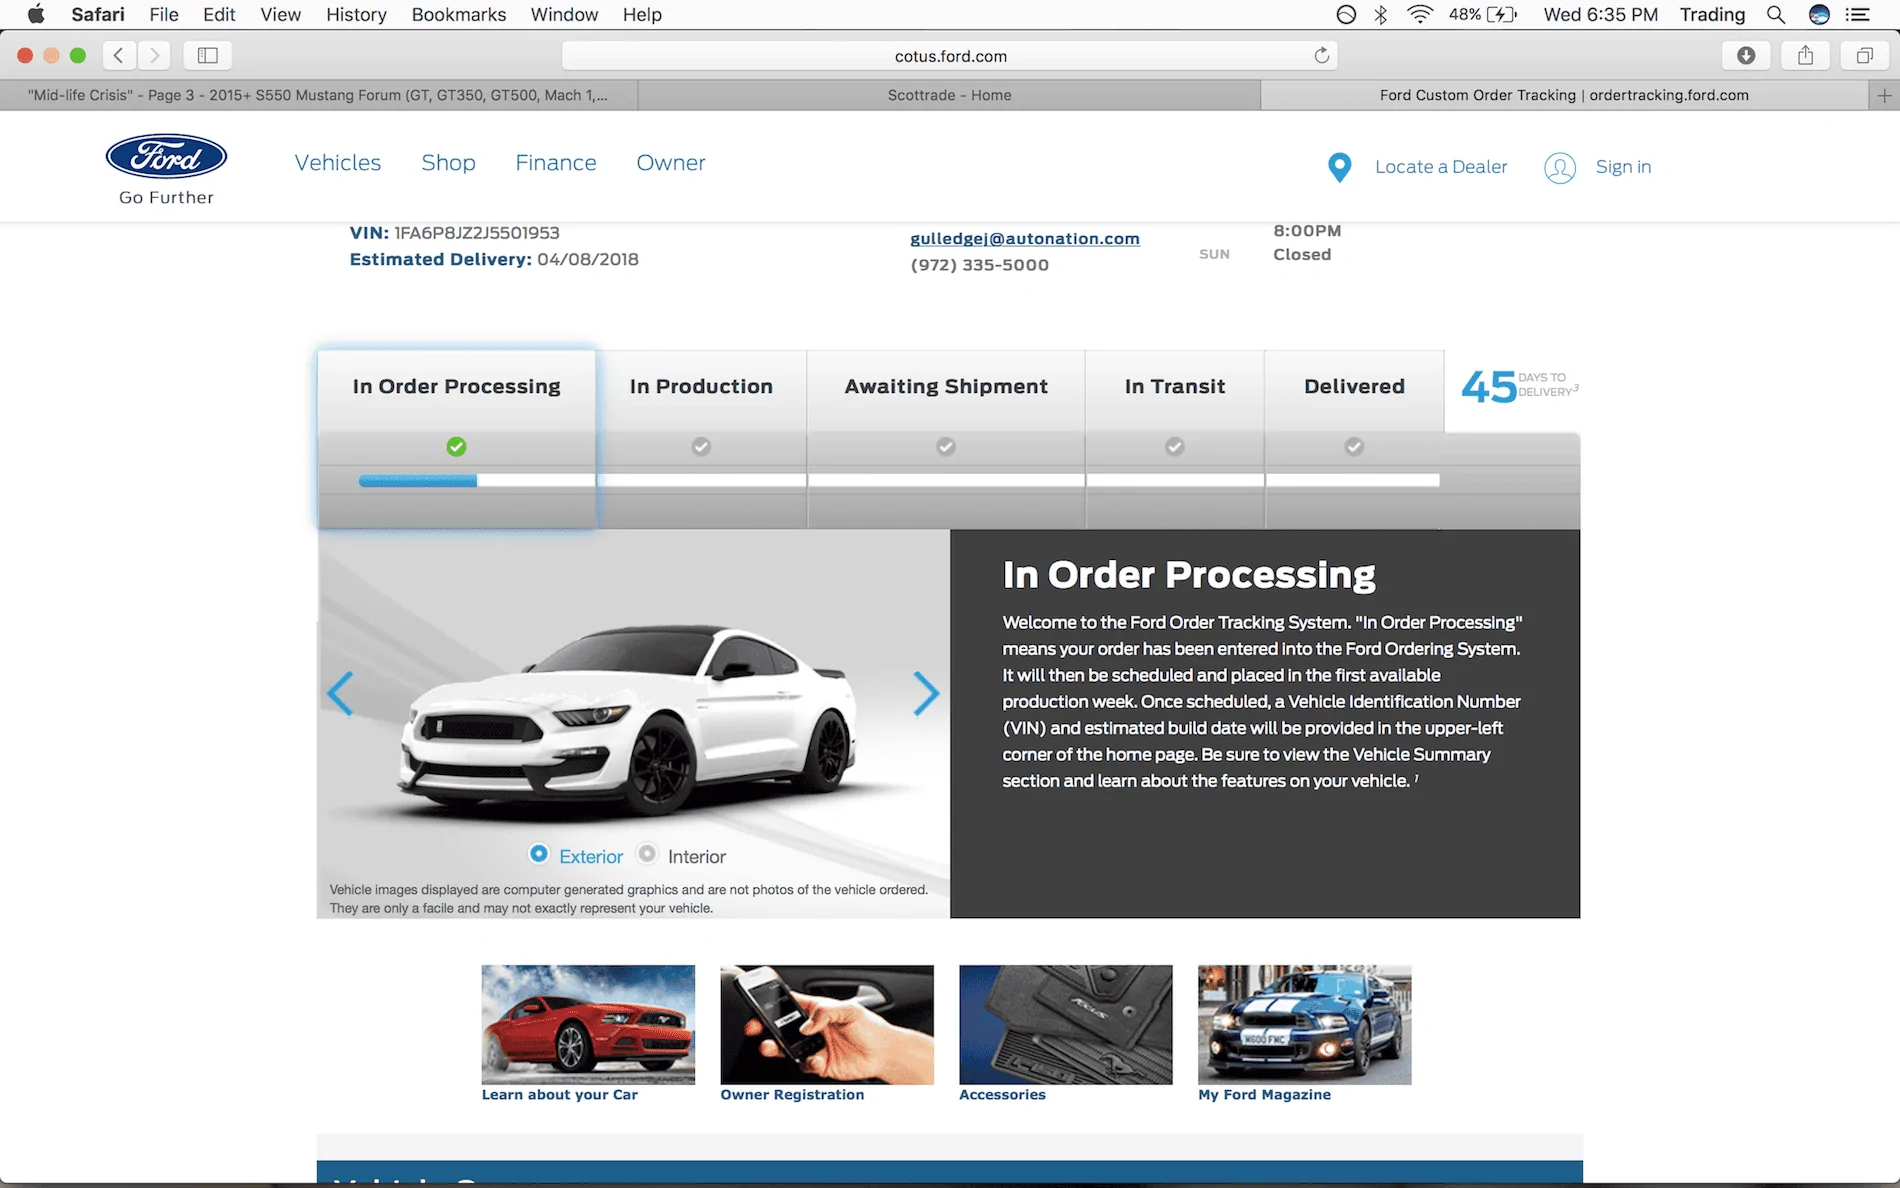
Task: Open the Vehicles navigation menu
Action: [x=338, y=163]
